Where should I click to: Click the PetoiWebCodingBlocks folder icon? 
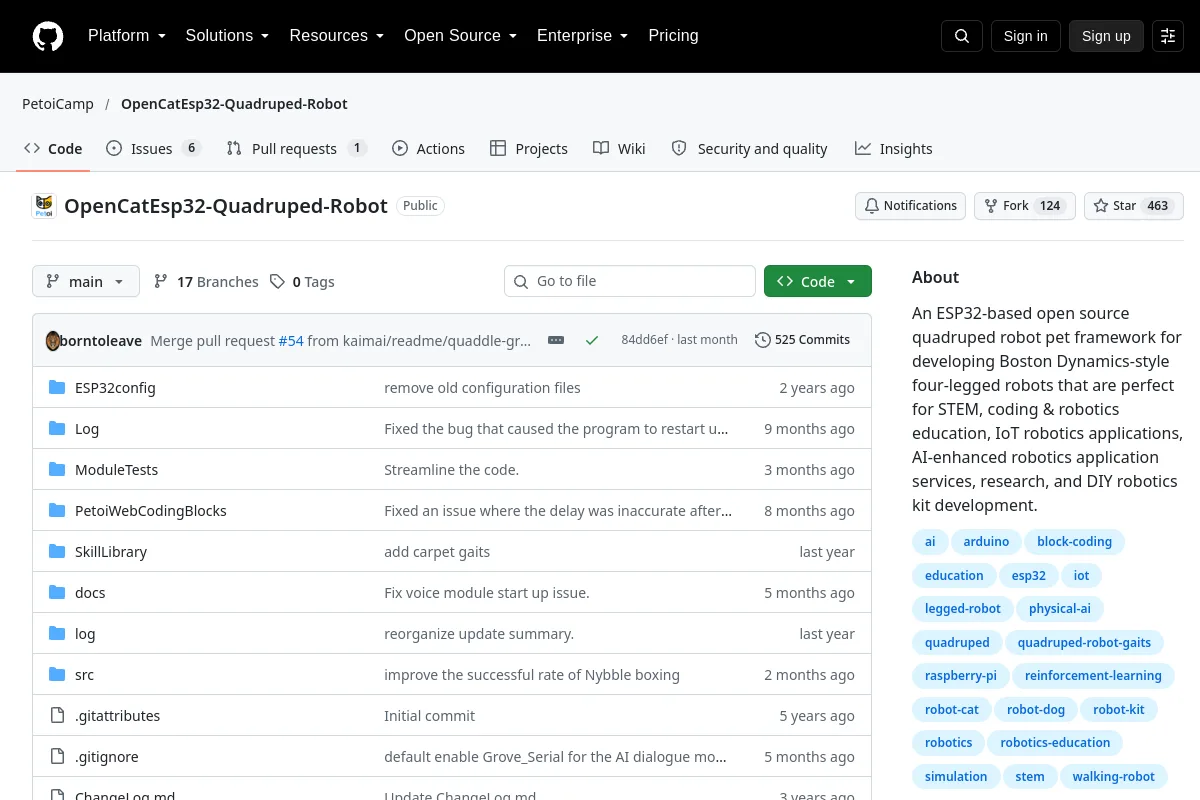(57, 510)
